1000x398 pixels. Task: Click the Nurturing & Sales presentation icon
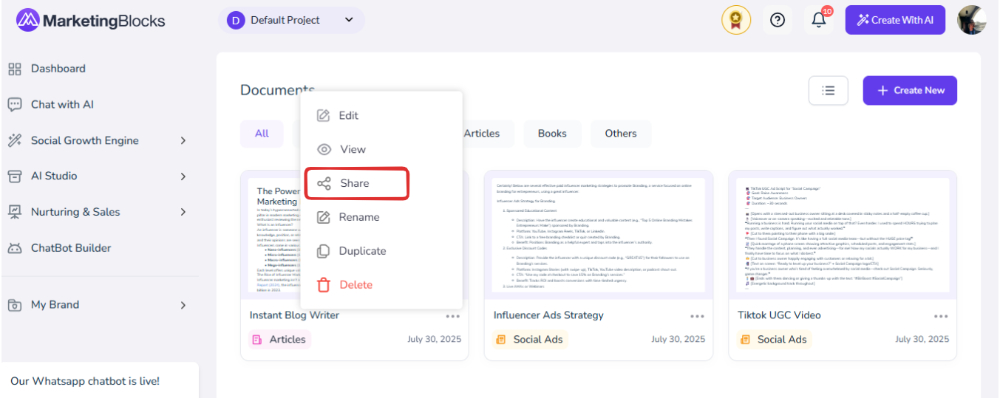click(x=15, y=212)
